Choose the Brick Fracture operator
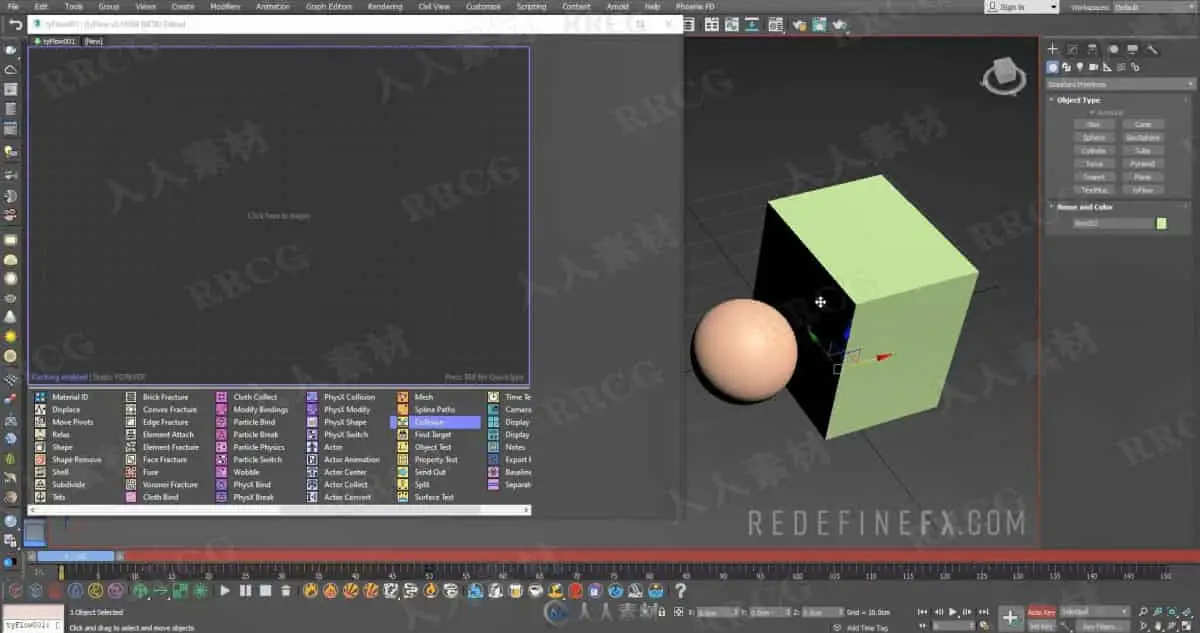 [x=165, y=397]
